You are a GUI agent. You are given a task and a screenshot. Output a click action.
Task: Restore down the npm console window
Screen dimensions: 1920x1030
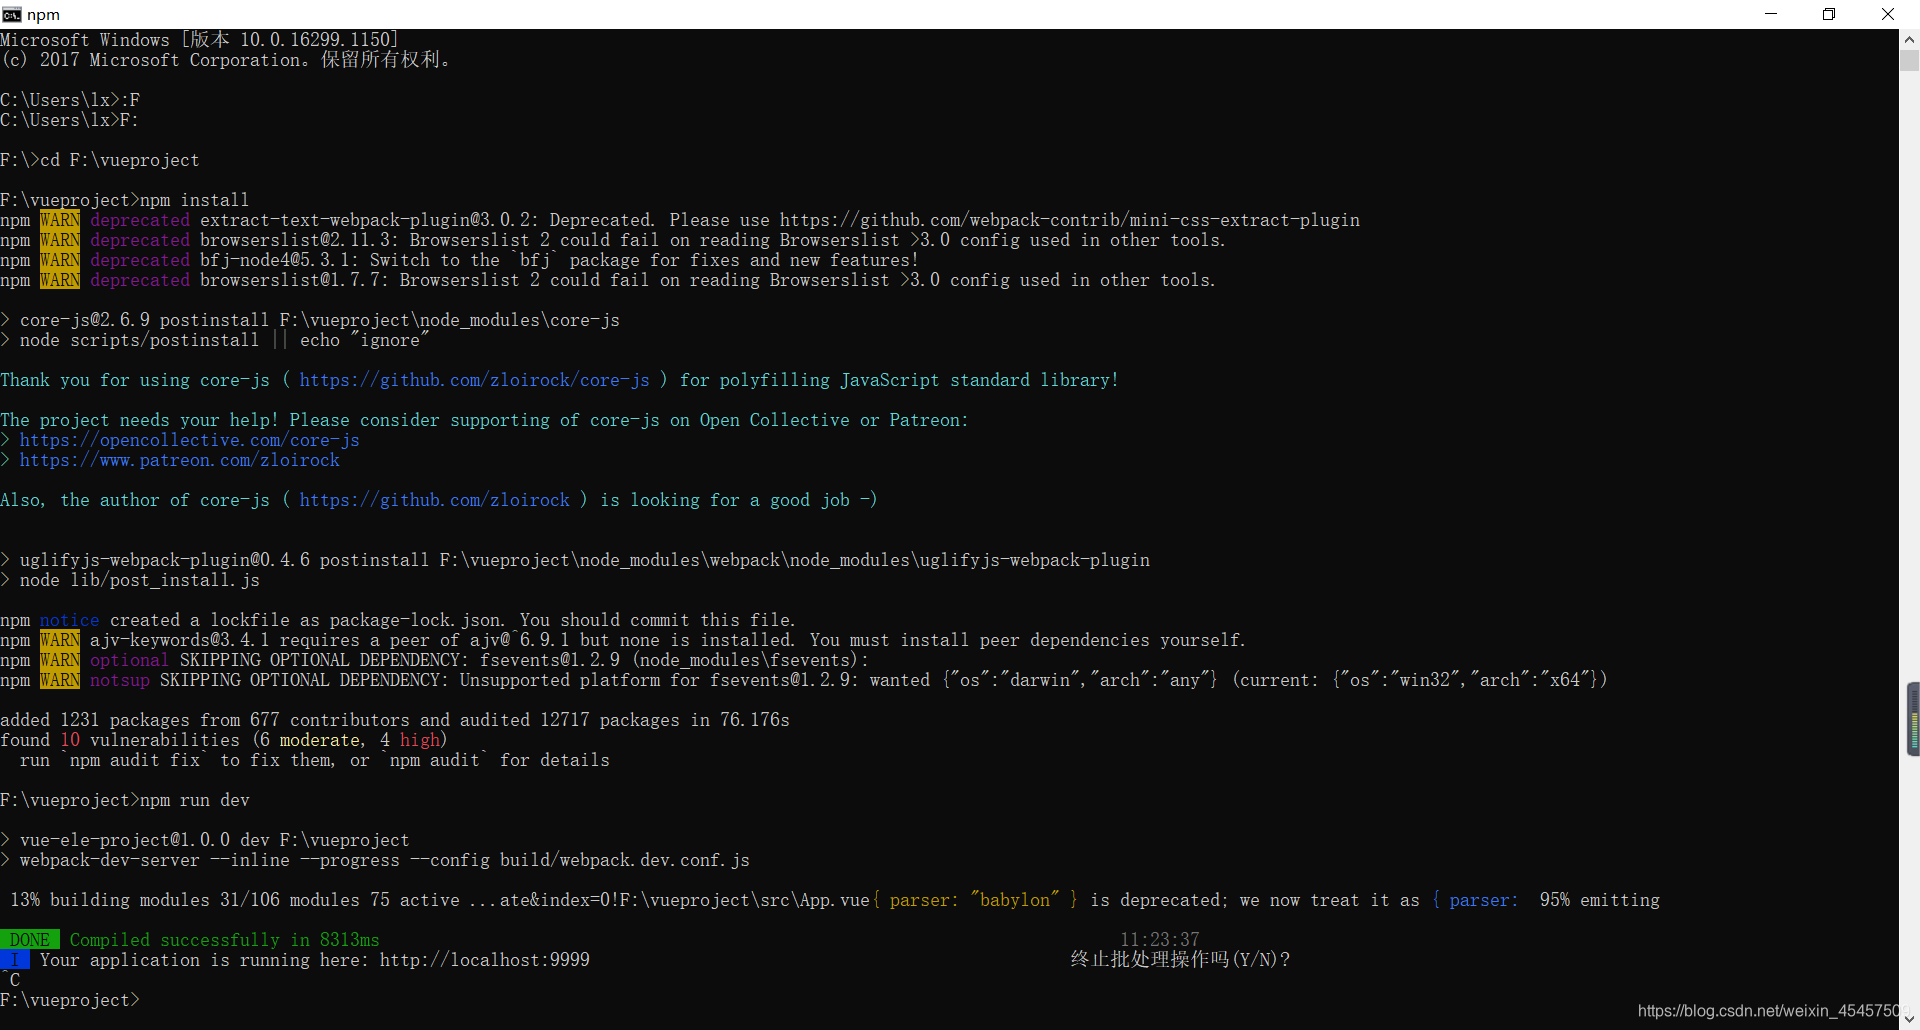1829,14
